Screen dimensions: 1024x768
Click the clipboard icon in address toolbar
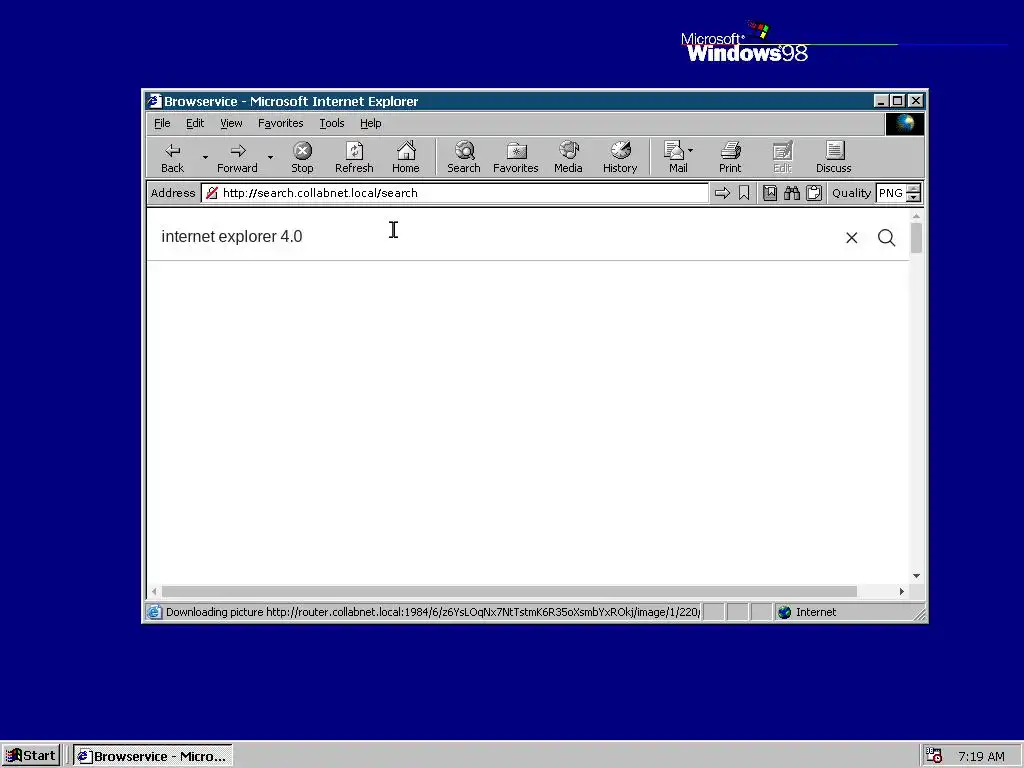(814, 193)
